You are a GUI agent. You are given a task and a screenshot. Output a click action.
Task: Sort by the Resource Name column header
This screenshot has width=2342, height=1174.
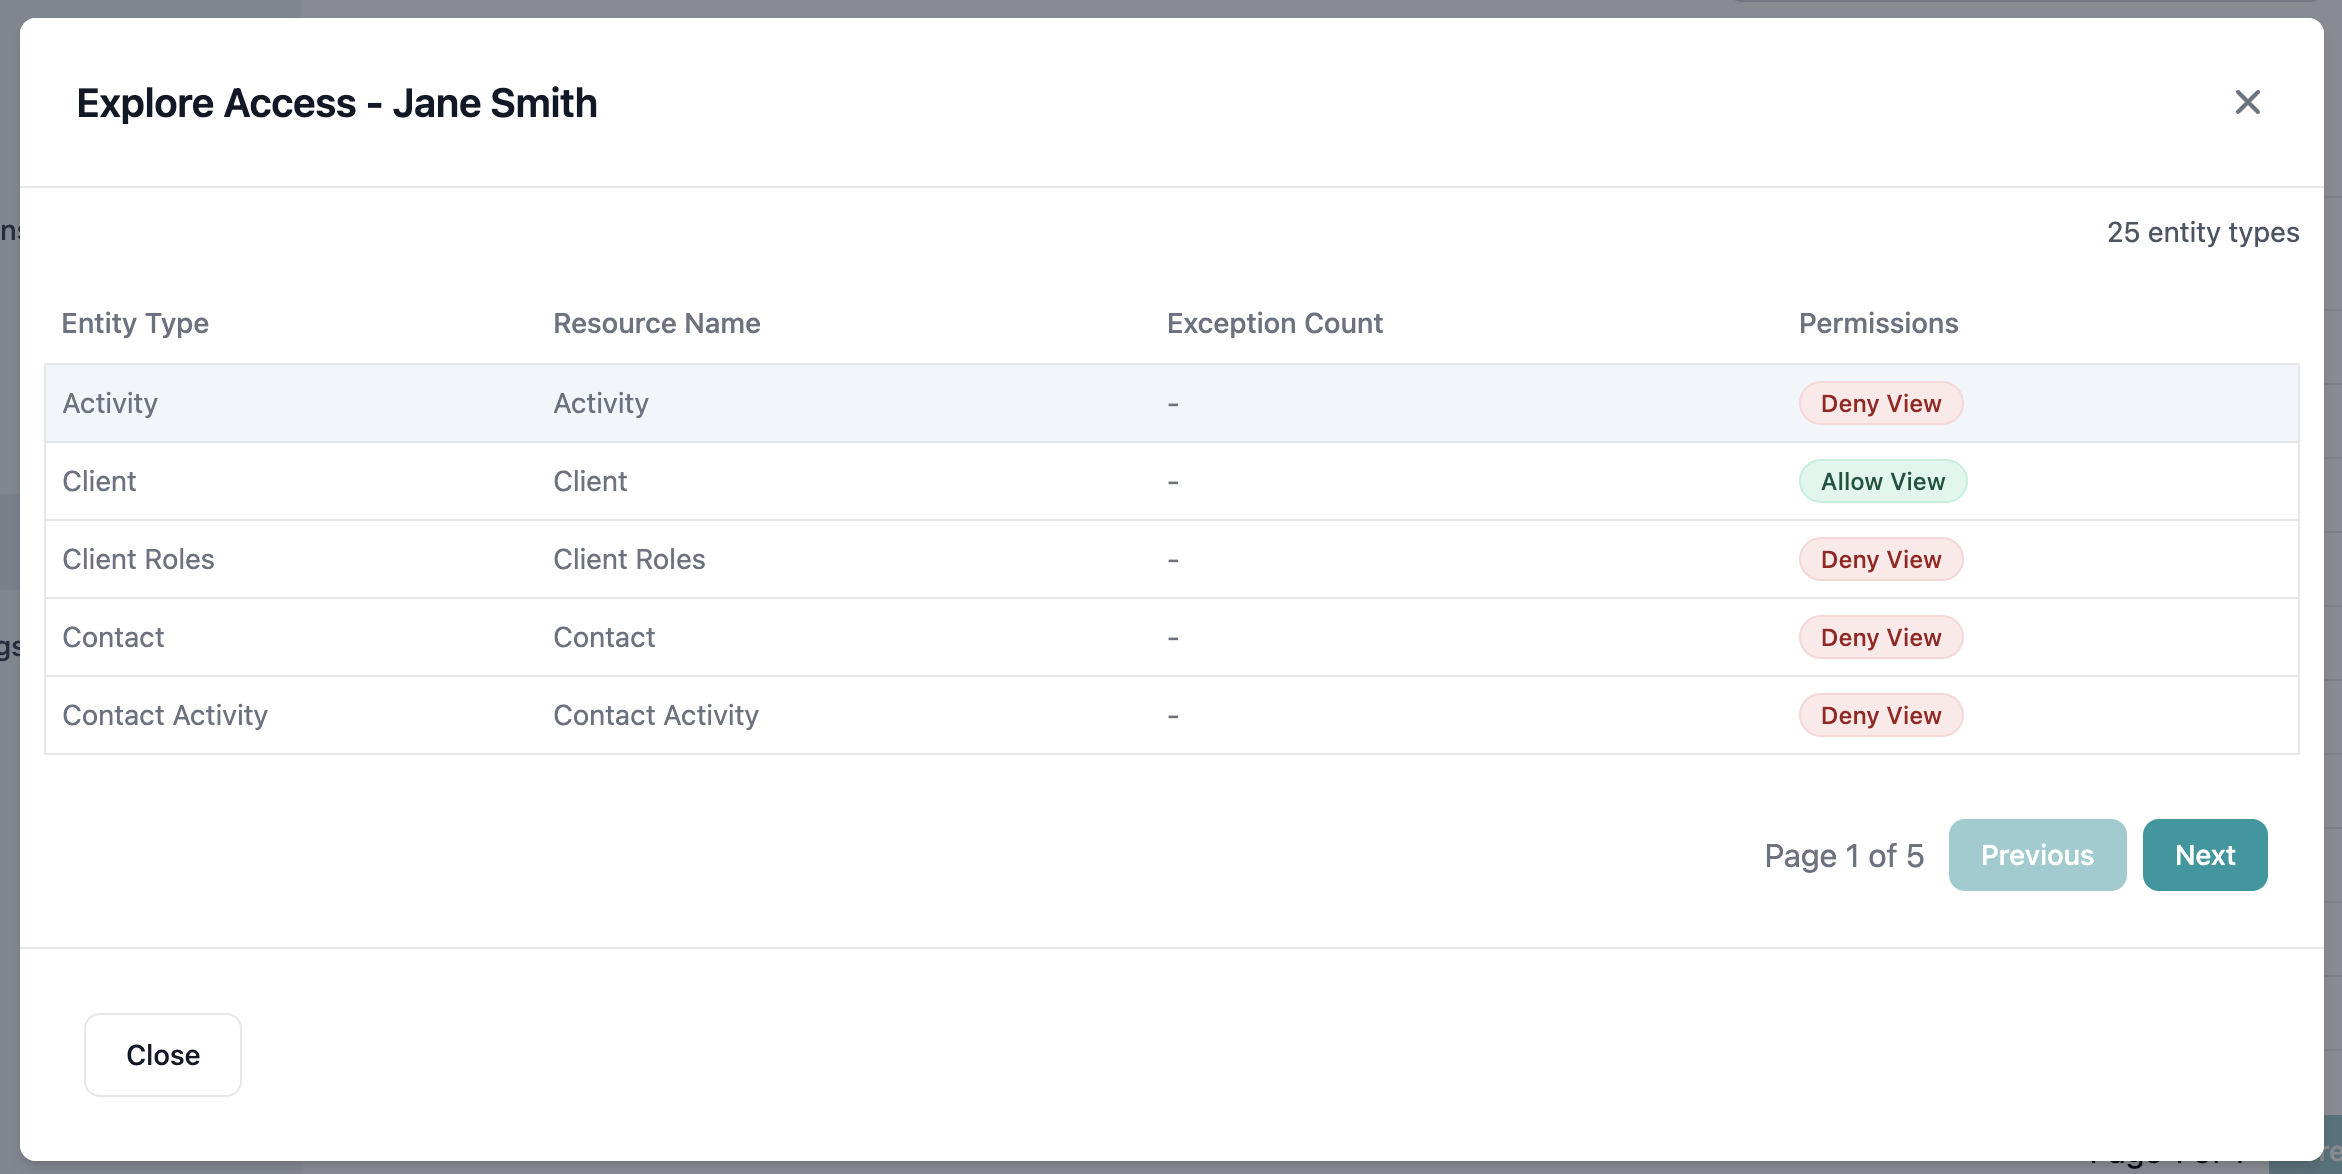pyautogui.click(x=656, y=323)
